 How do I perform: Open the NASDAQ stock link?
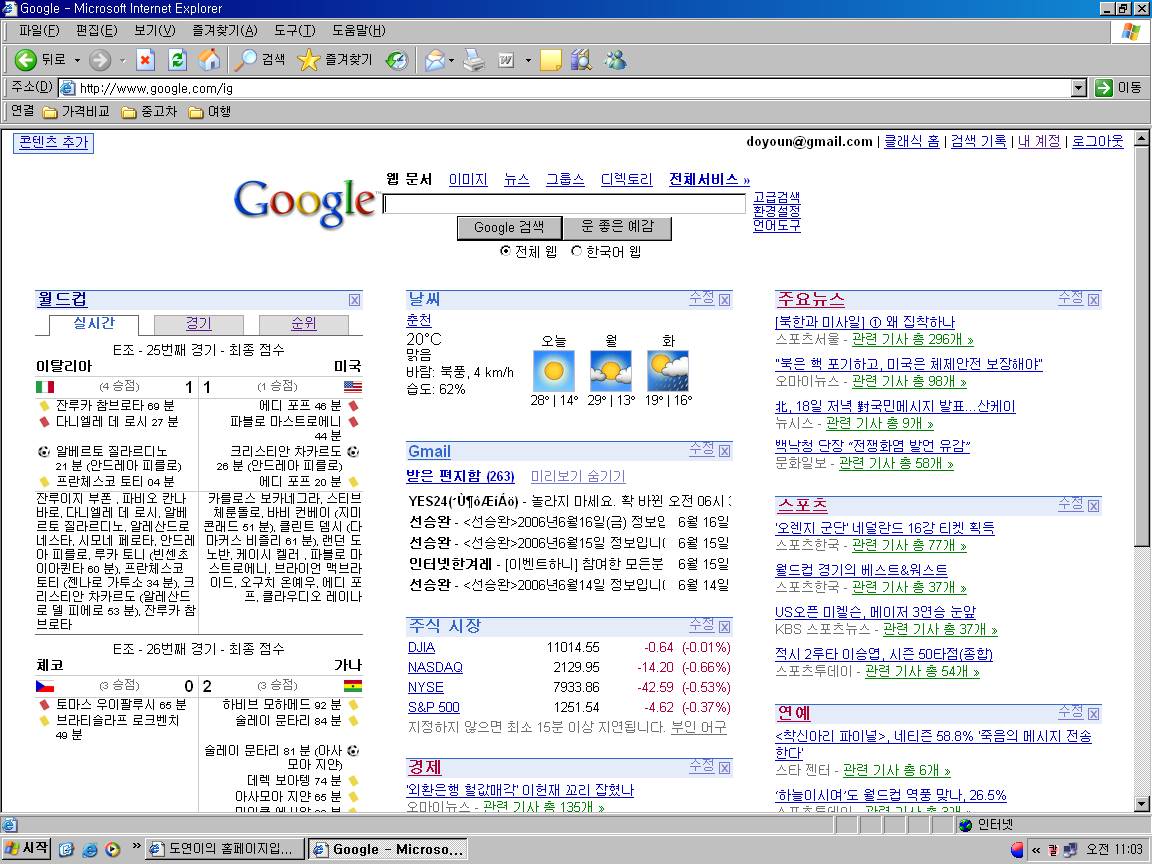pyautogui.click(x=435, y=667)
